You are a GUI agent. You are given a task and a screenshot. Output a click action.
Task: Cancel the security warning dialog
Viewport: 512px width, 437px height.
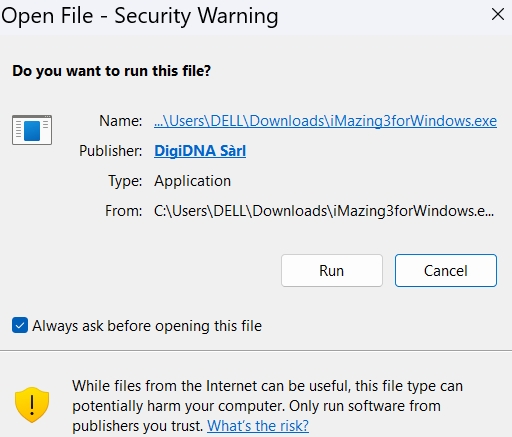click(x=446, y=270)
